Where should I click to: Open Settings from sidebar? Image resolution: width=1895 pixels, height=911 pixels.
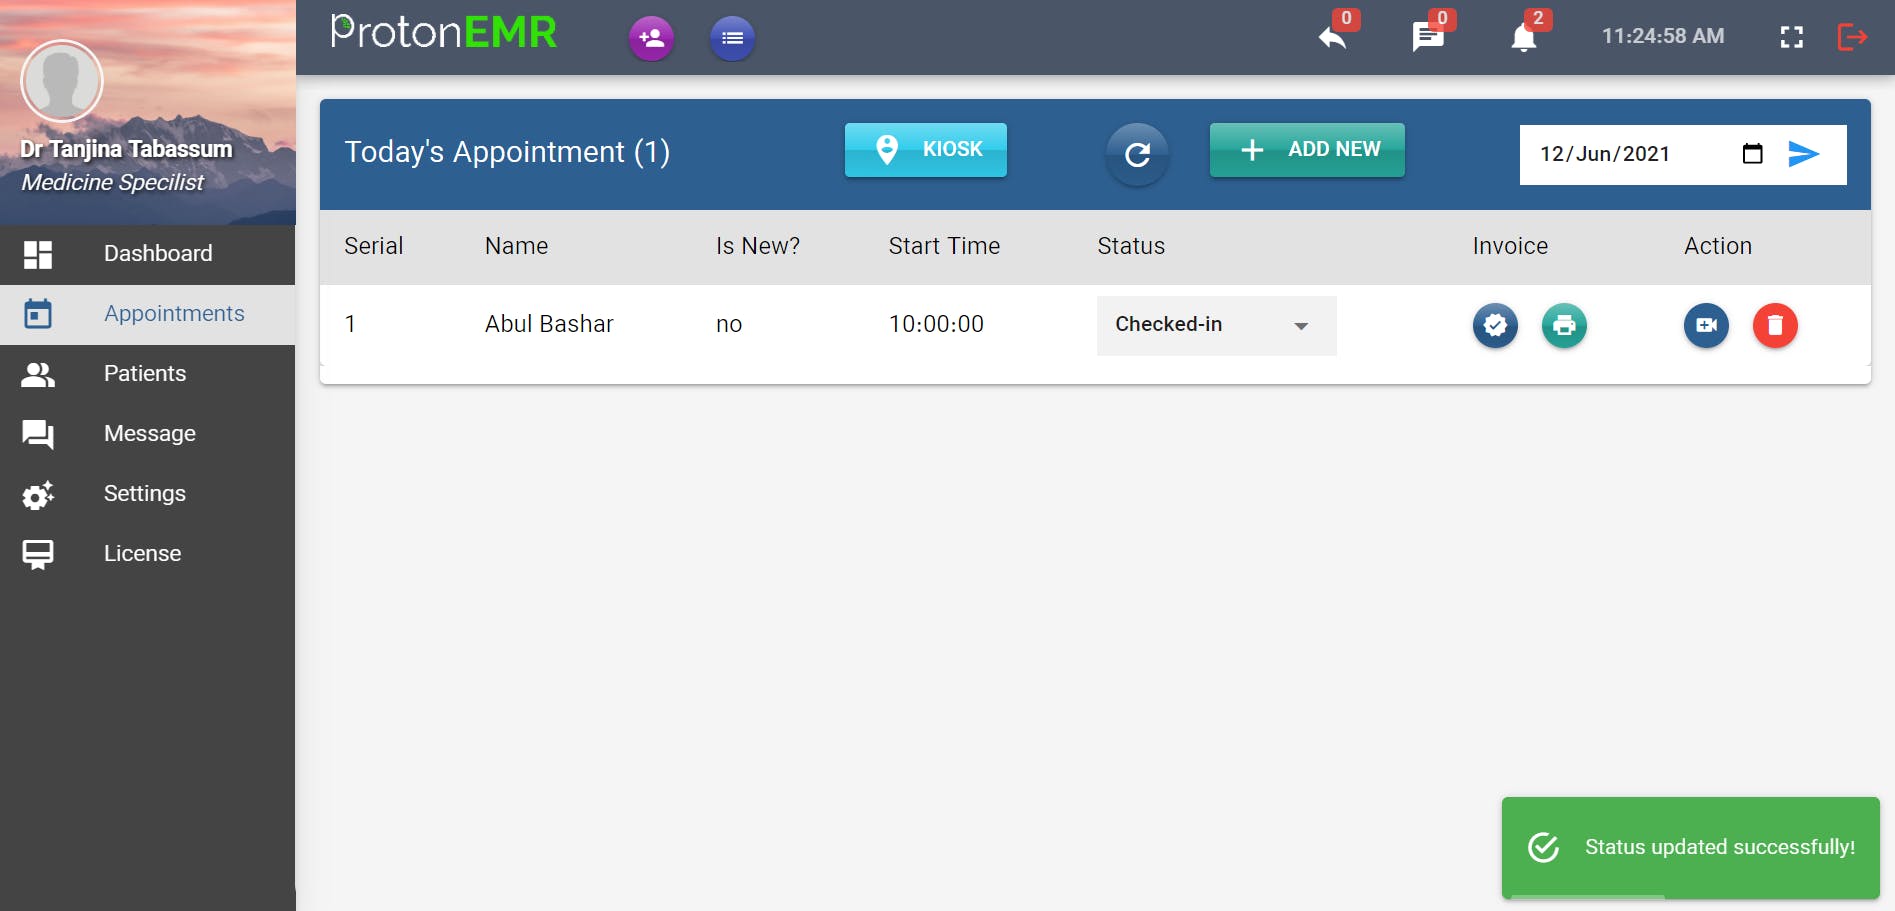[147, 494]
